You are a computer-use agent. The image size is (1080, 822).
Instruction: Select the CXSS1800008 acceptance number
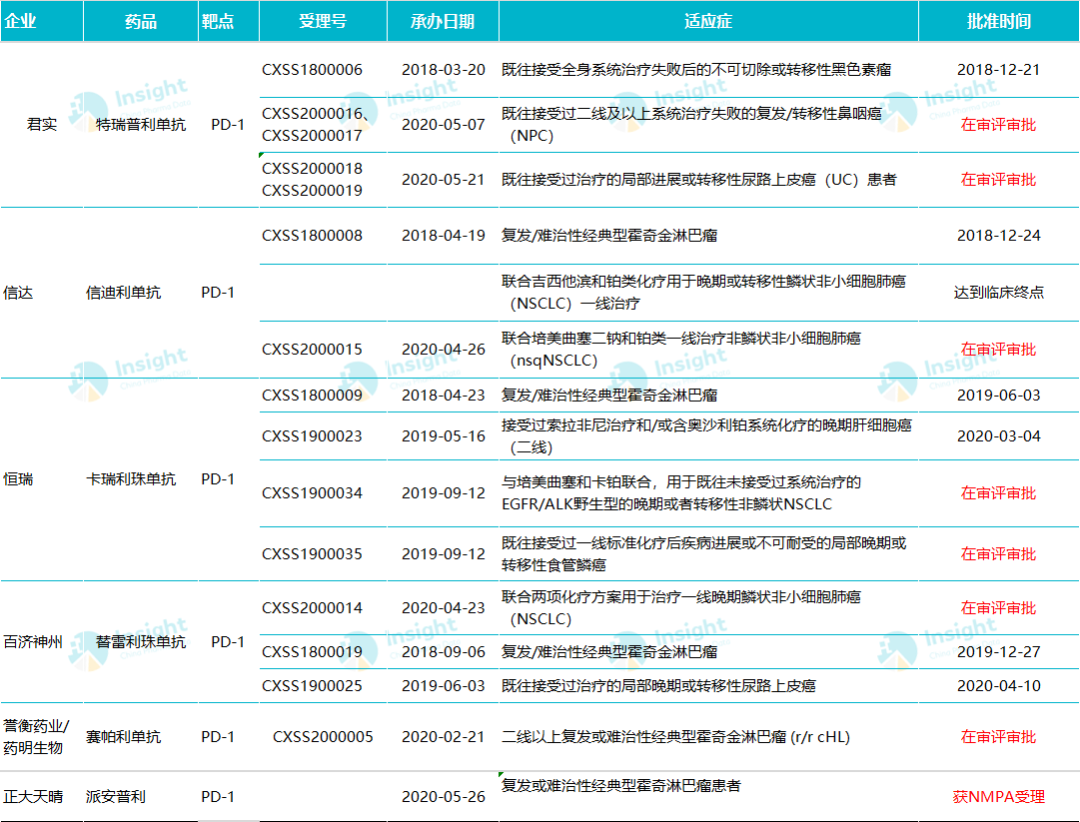(x=312, y=235)
